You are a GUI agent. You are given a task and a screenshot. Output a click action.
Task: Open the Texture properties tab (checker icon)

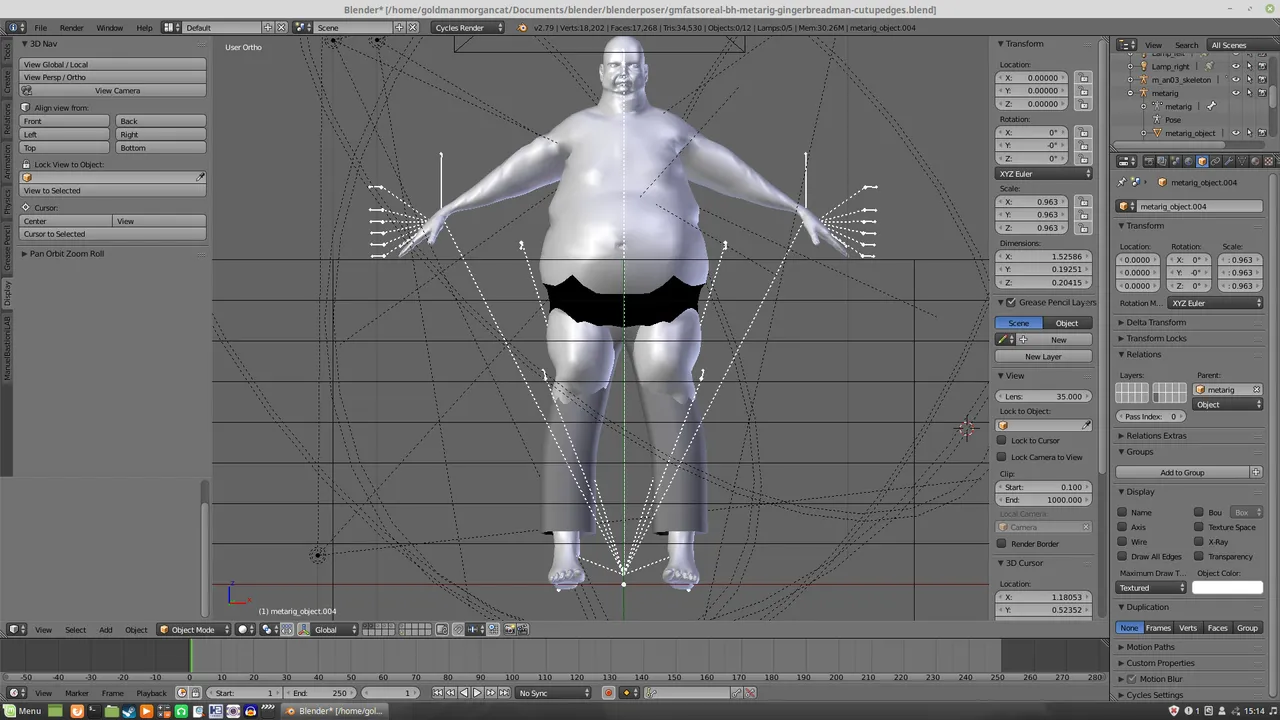tap(1269, 161)
